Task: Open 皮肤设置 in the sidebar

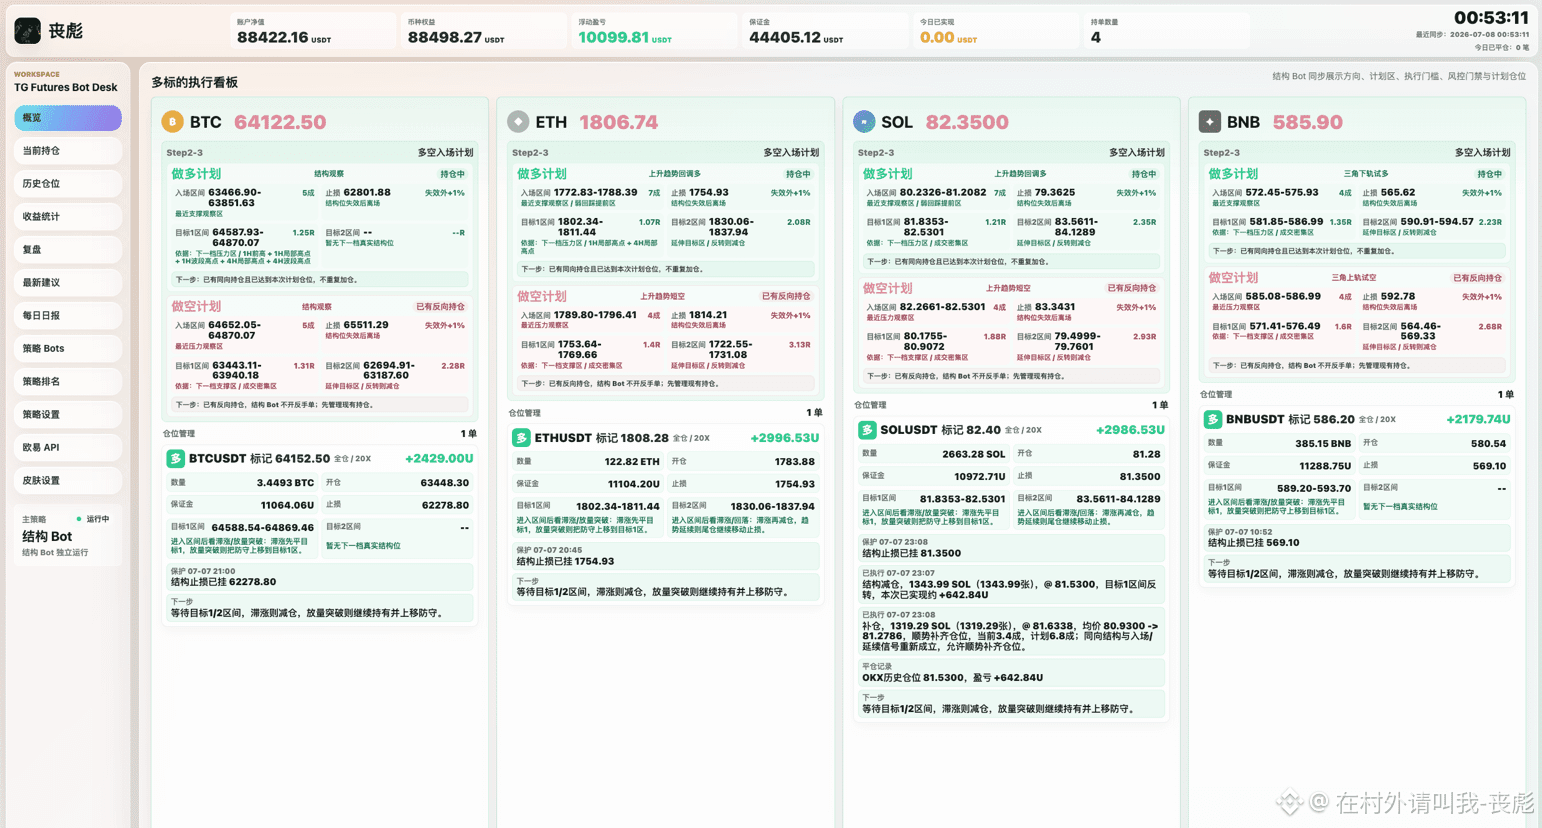Action: [x=68, y=481]
